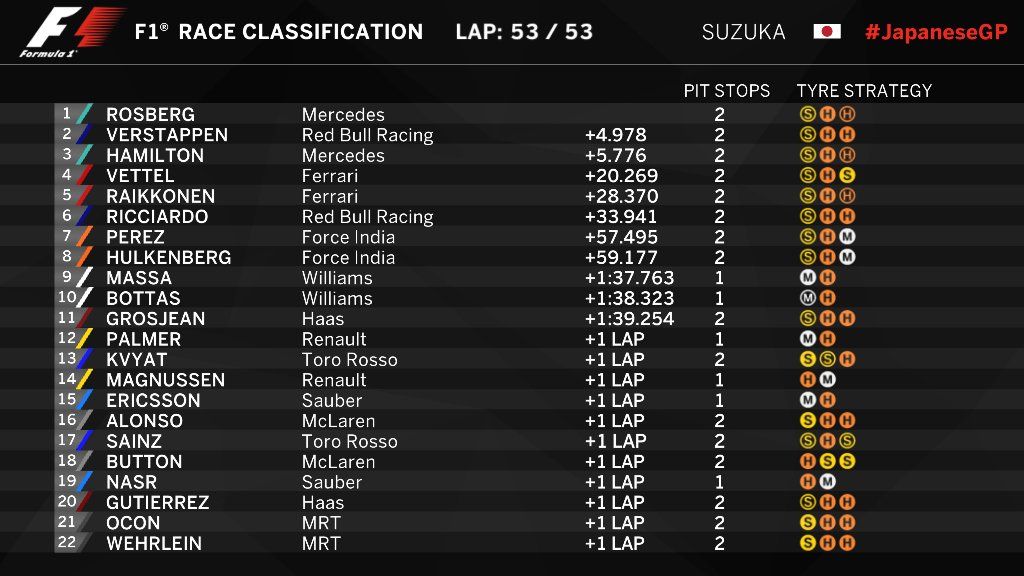Select the VERSTAPPEN driver row name
Viewport: 1024px width, 576px height.
tap(167, 135)
